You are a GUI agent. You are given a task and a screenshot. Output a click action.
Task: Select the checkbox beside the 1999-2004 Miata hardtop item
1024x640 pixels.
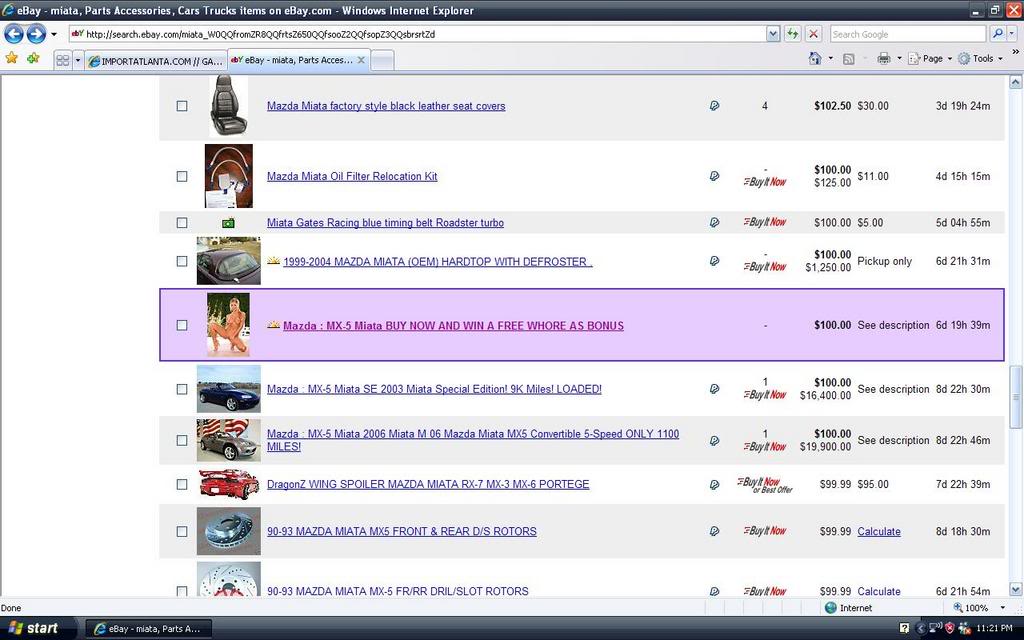click(x=181, y=261)
